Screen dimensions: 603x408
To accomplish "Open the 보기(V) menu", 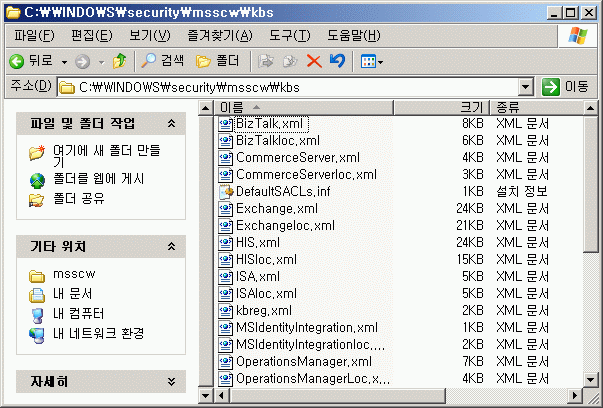I will coord(150,35).
